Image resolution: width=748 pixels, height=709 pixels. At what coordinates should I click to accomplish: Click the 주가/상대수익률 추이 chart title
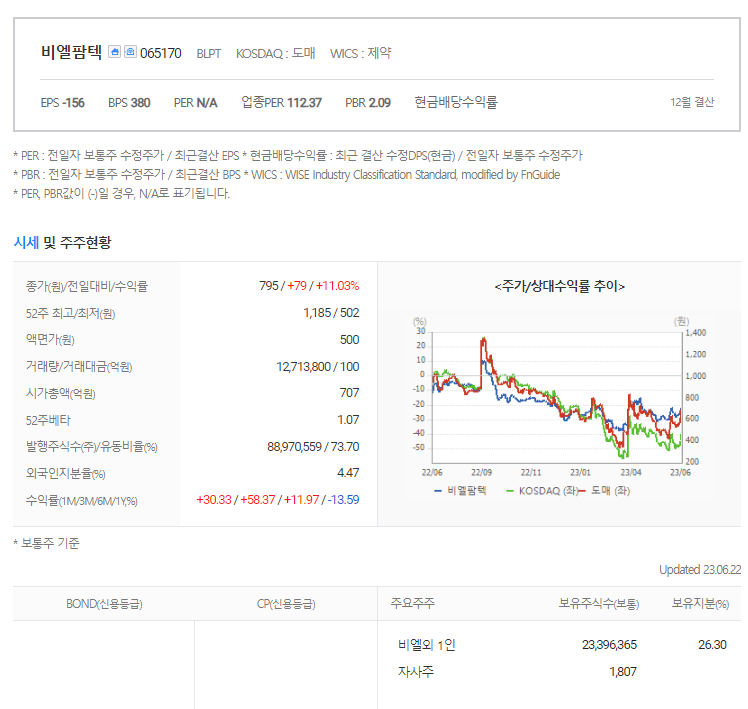[x=560, y=286]
